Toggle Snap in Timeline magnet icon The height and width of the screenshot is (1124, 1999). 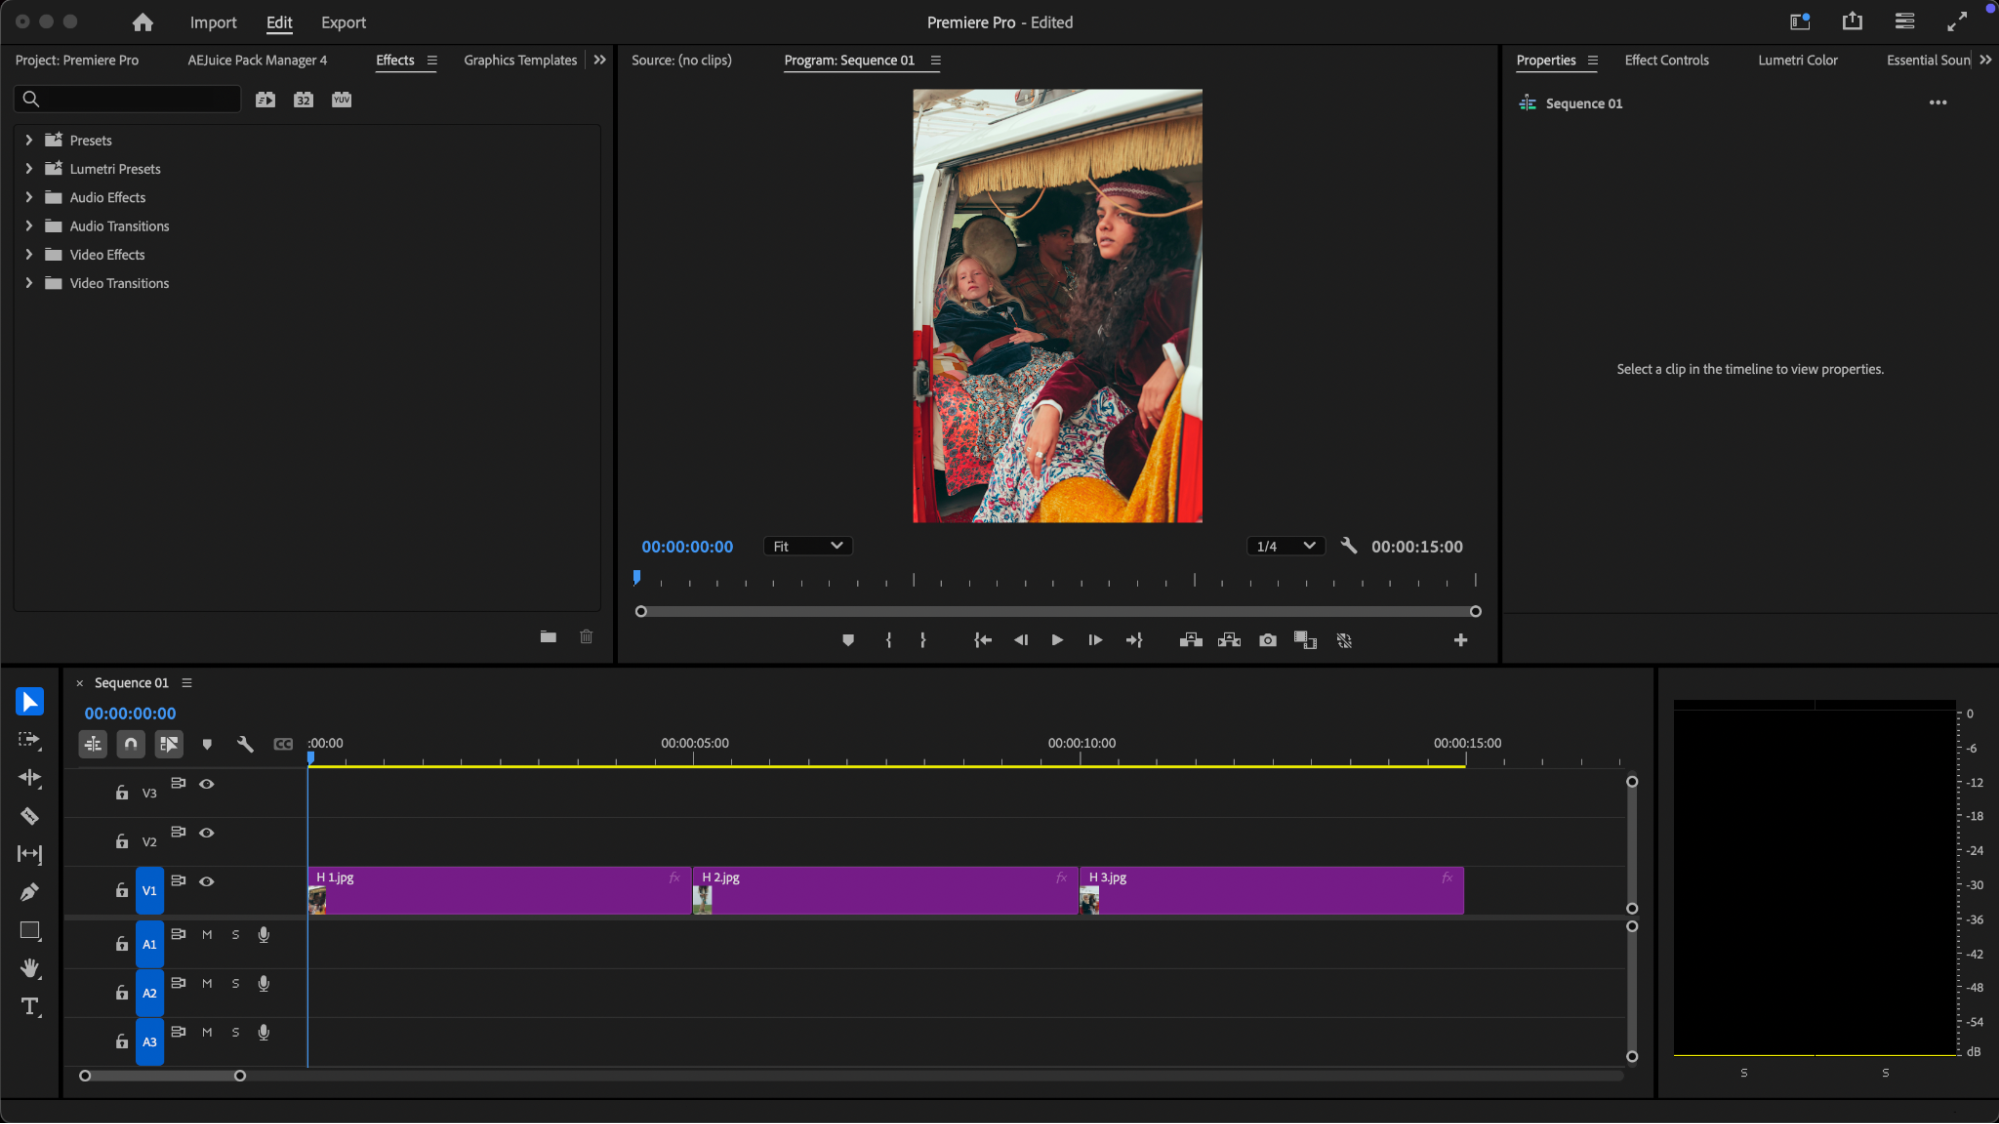click(130, 744)
